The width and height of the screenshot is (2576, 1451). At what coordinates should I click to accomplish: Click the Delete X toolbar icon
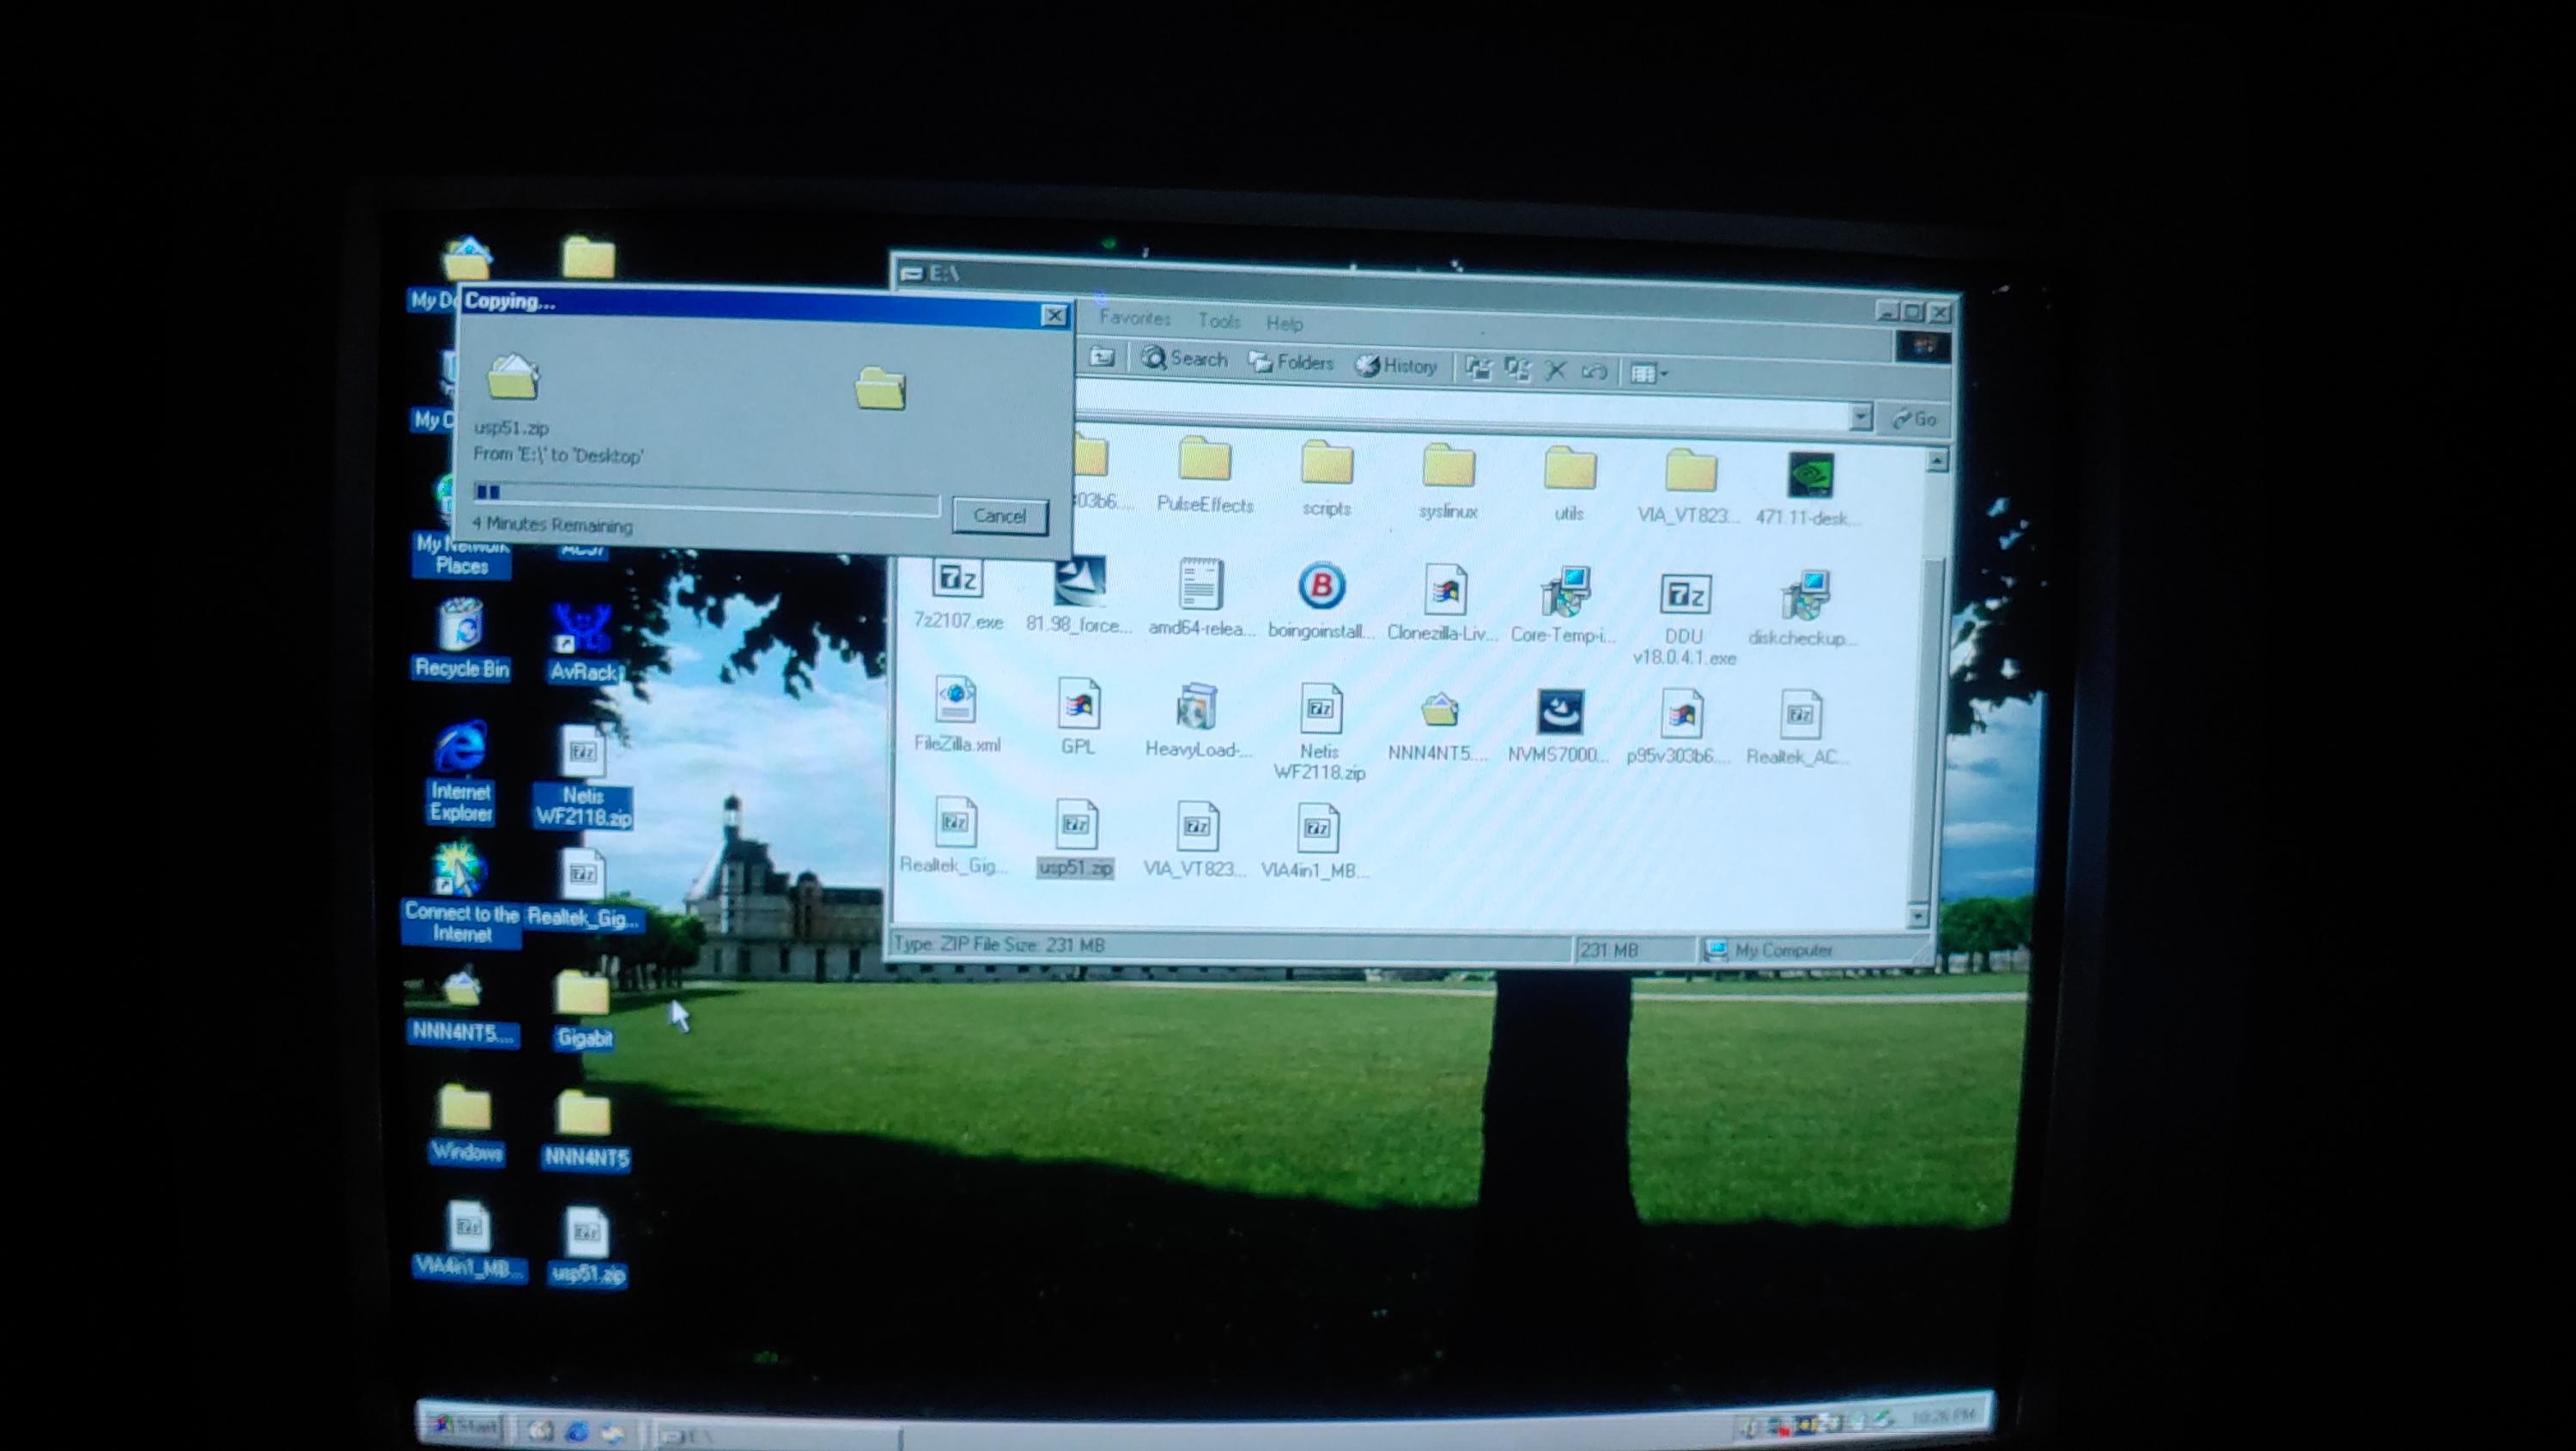[x=1556, y=371]
